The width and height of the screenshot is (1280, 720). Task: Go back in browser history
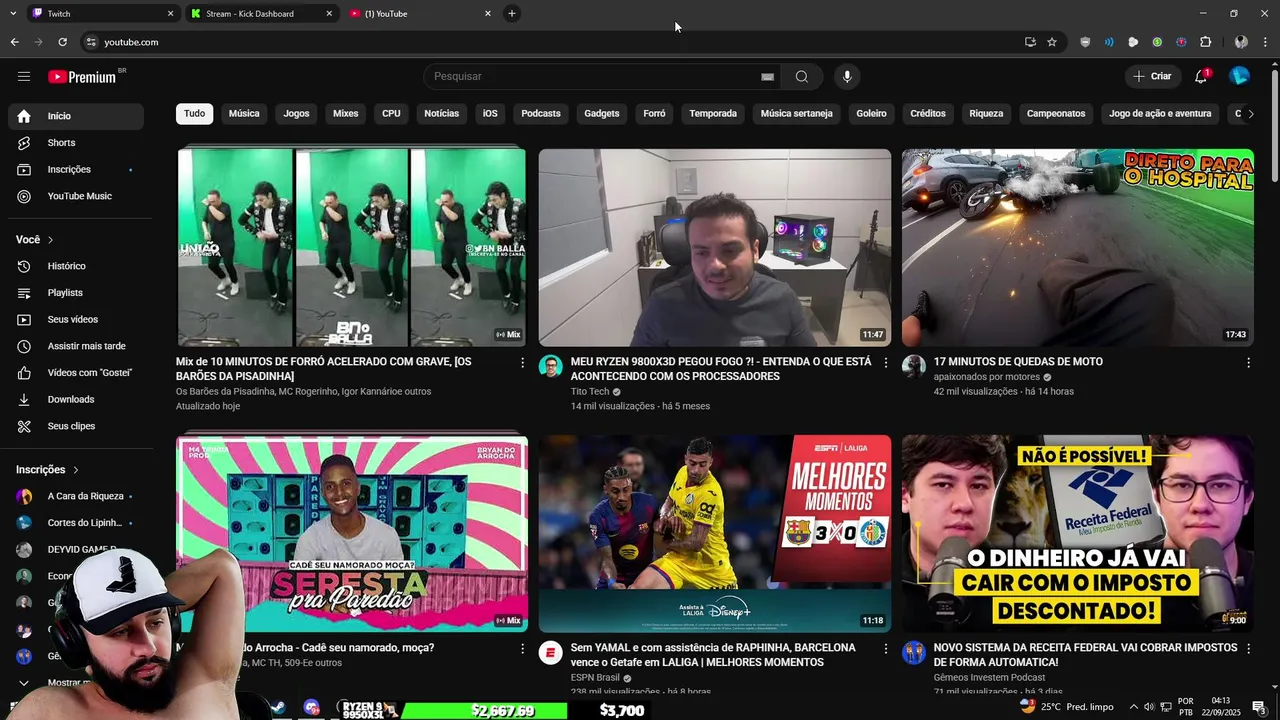tap(14, 42)
